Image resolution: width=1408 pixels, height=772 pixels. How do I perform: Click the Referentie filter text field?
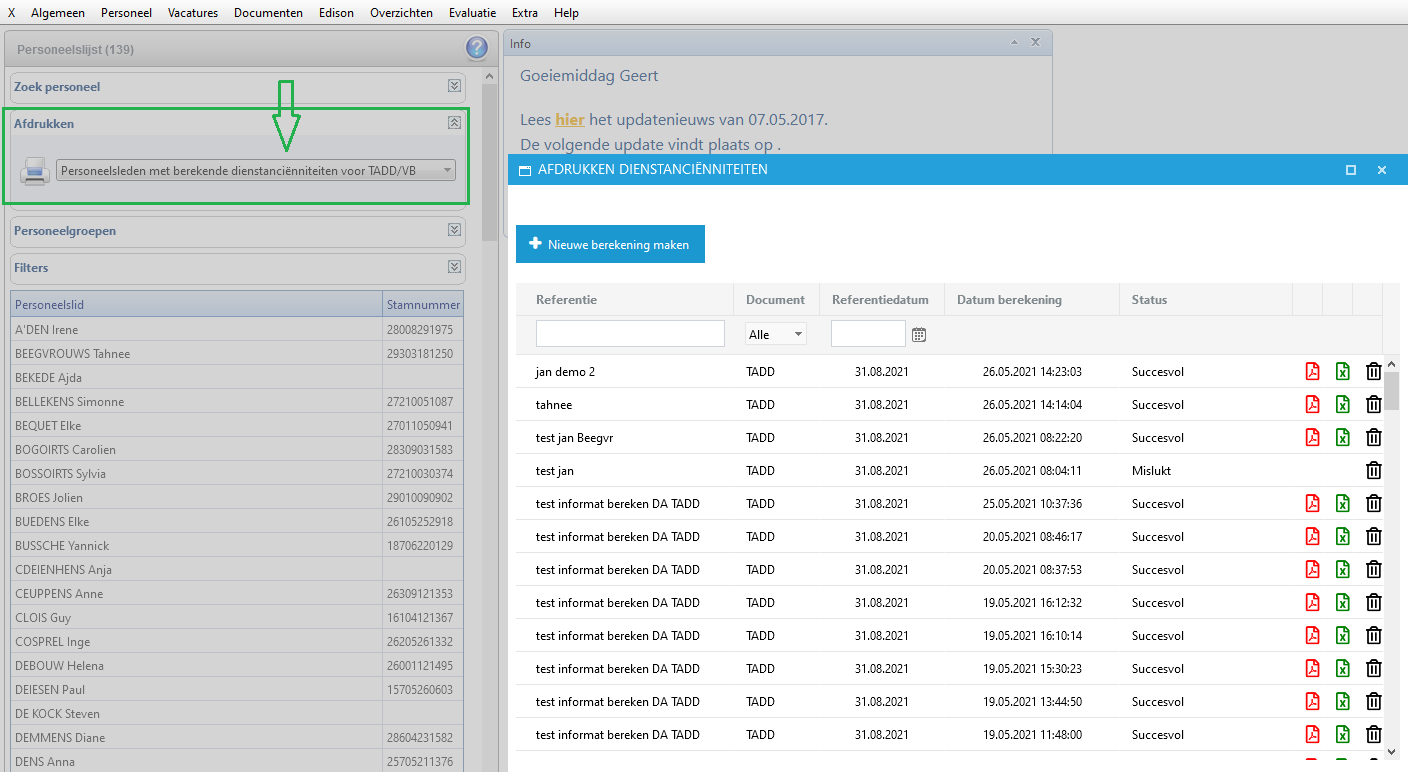click(x=630, y=334)
